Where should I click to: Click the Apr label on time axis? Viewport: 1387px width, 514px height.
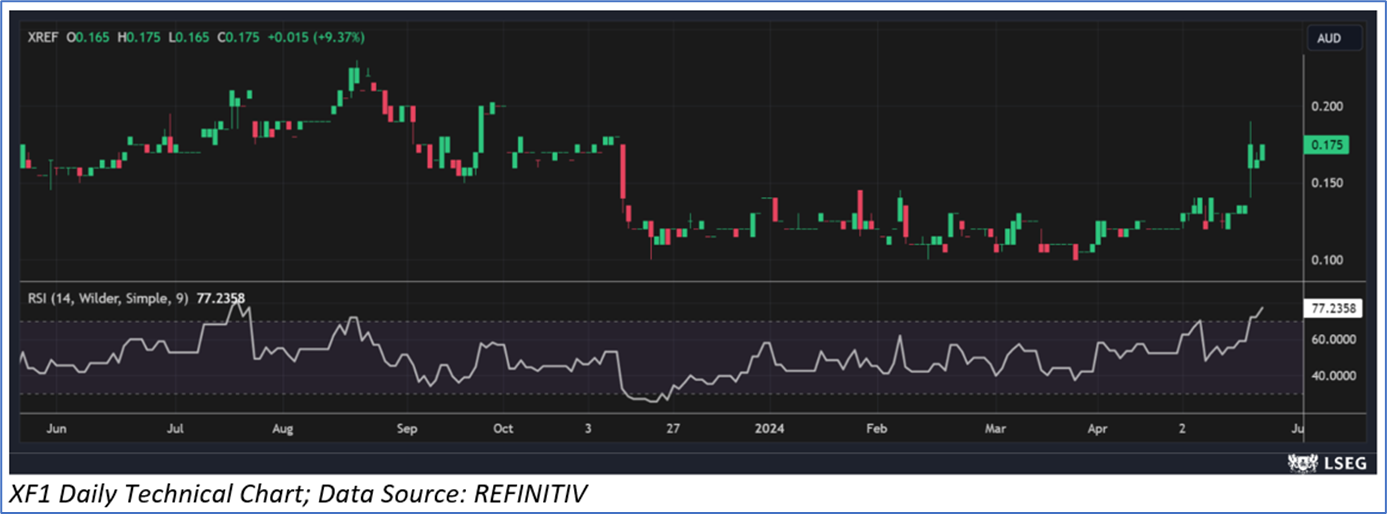tap(1097, 429)
